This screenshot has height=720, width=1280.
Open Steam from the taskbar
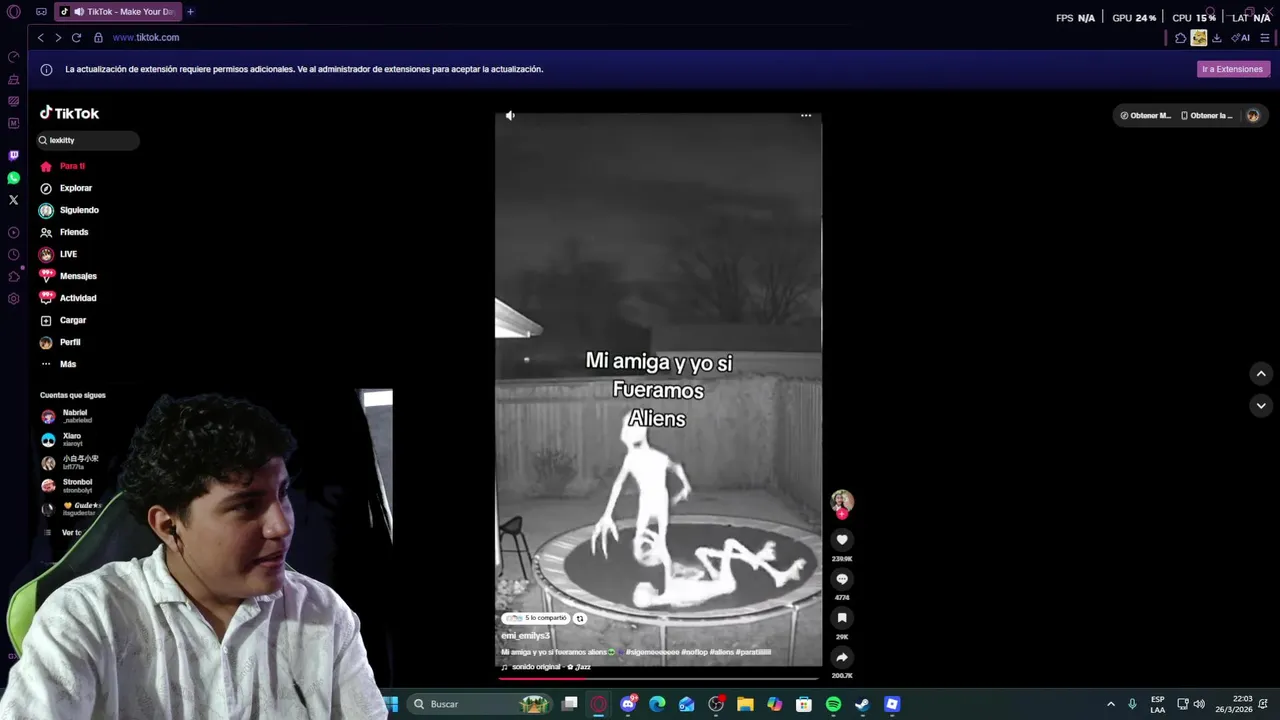coord(862,704)
